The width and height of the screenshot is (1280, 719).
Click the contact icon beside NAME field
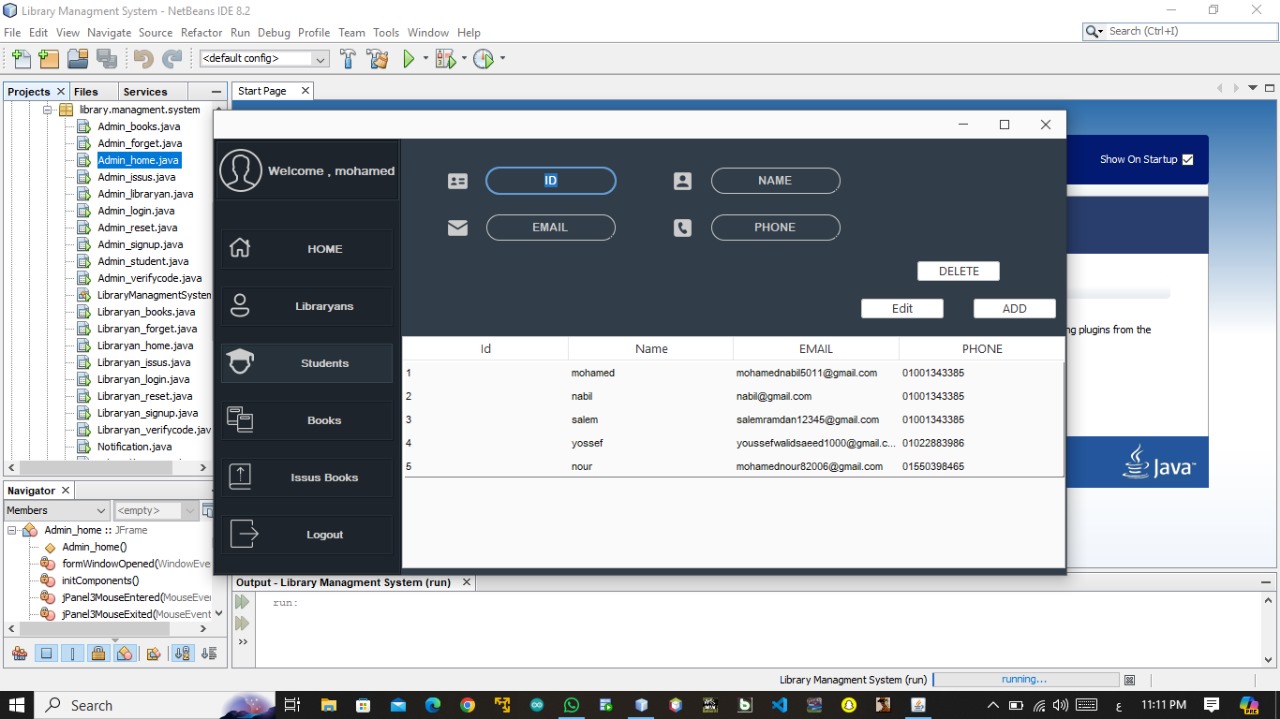click(682, 181)
